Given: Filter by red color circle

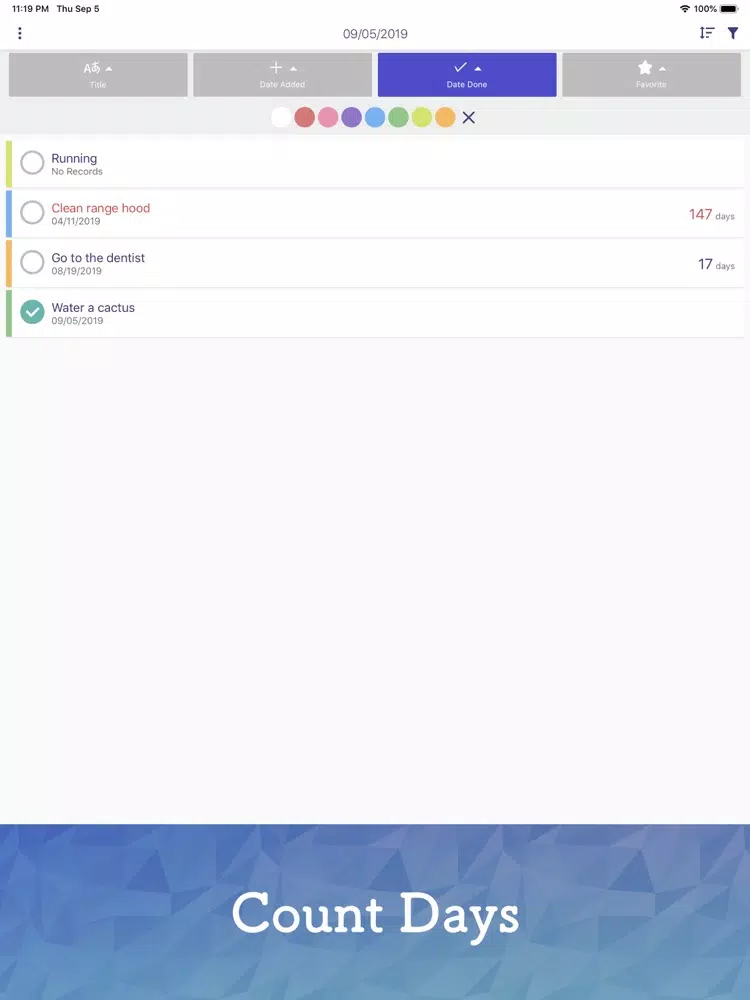Looking at the screenshot, I should [305, 117].
